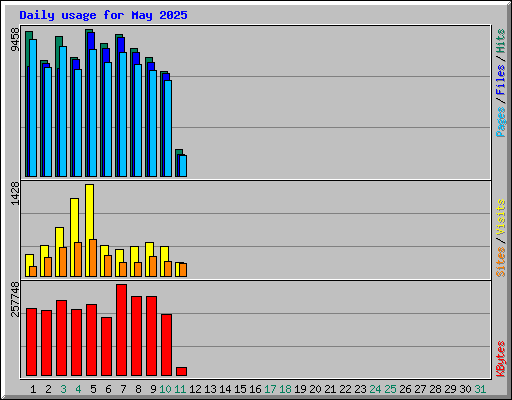Click the day 11 short cyan pages bar

click(183, 166)
